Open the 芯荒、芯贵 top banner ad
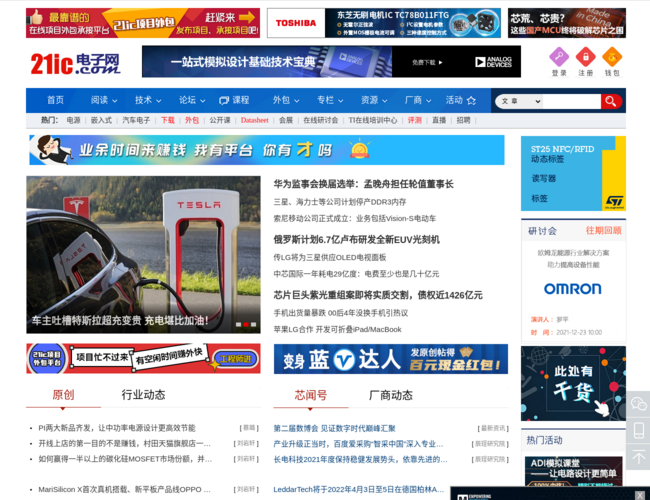This screenshot has width=650, height=500. [567, 23]
